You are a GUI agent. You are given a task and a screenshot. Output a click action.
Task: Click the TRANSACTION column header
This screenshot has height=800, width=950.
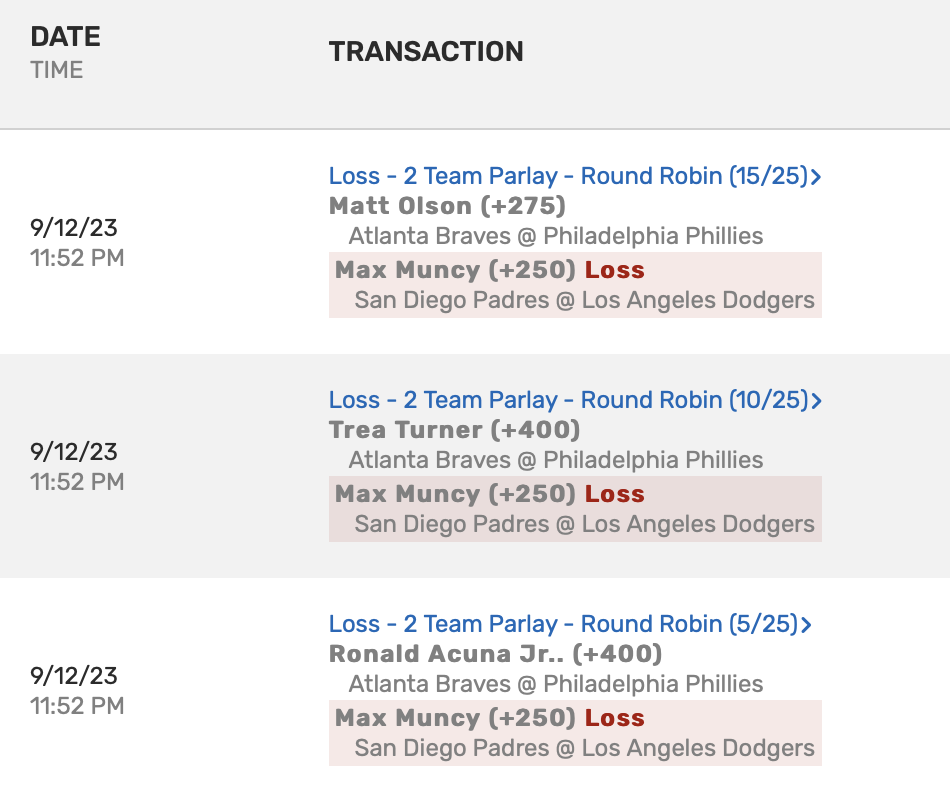tap(426, 52)
